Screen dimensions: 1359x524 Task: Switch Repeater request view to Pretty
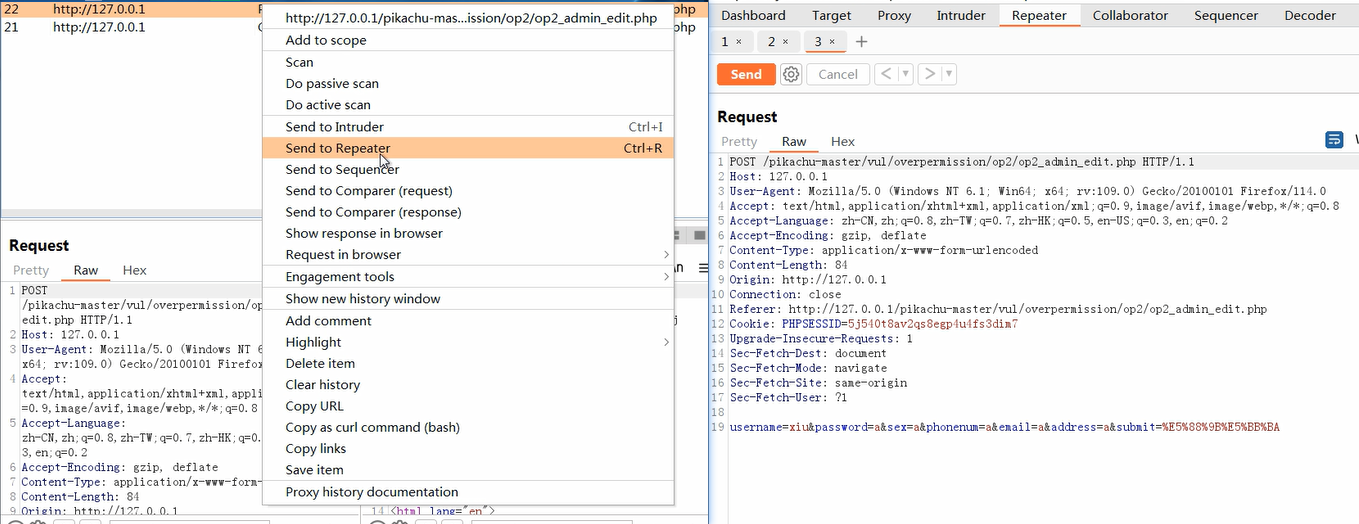point(739,141)
